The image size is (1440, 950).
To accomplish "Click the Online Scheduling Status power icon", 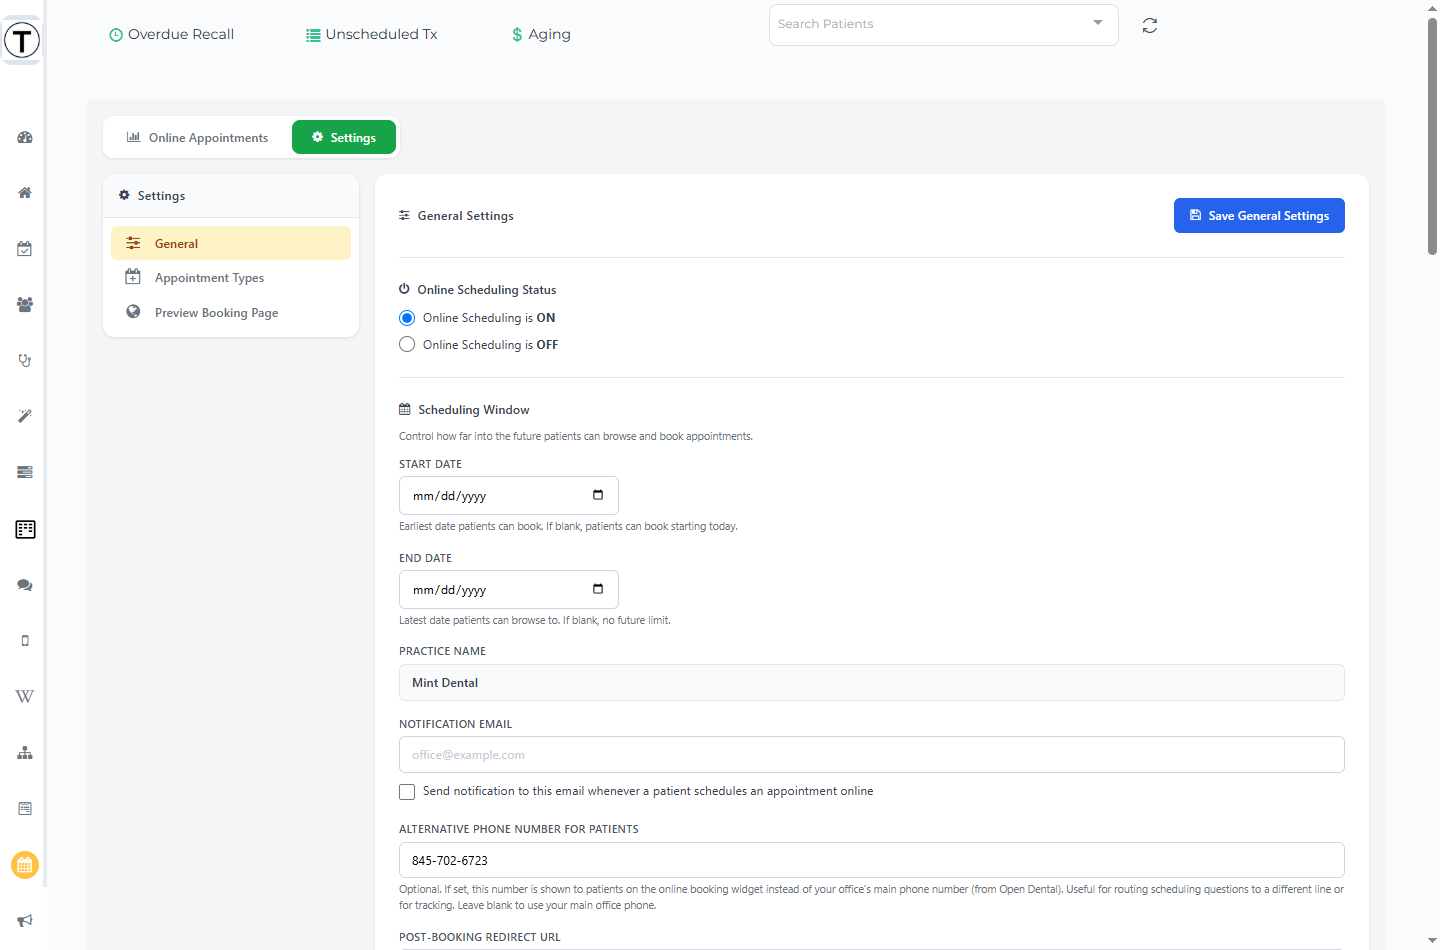I will click(x=405, y=289).
